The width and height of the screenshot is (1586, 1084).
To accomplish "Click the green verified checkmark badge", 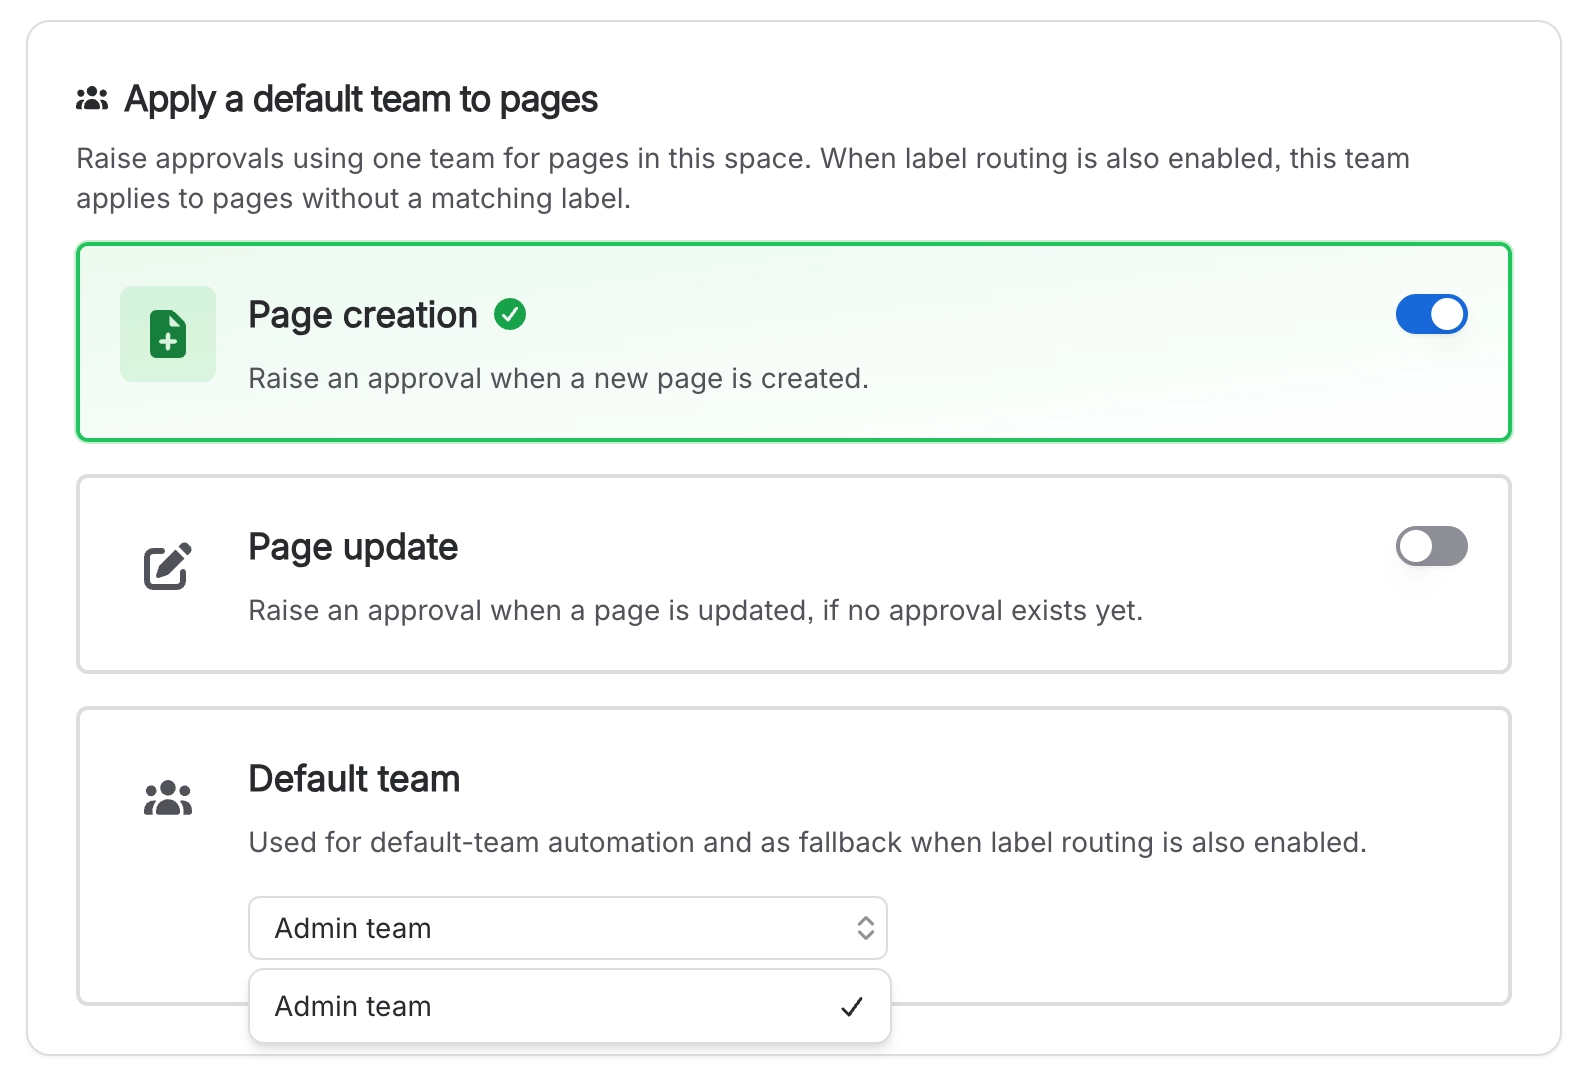I will pyautogui.click(x=510, y=314).
